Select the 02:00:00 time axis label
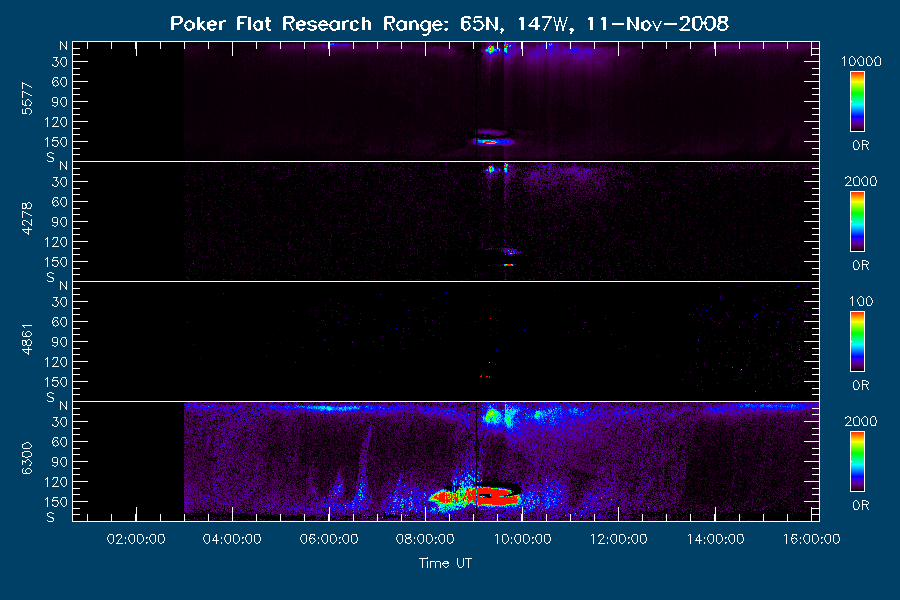This screenshot has height=600, width=900. (x=136, y=539)
